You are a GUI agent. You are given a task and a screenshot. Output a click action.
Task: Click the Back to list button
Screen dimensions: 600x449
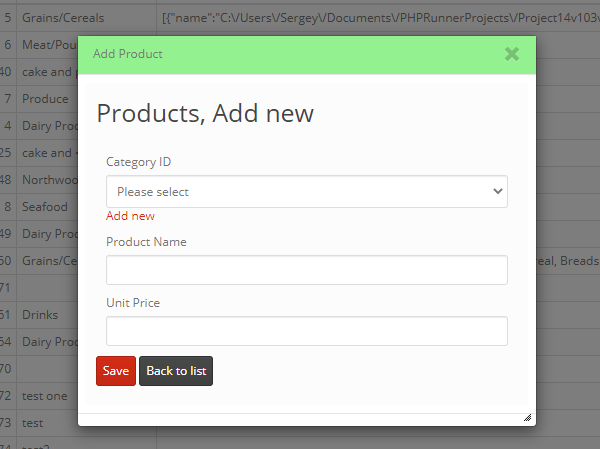(x=176, y=371)
